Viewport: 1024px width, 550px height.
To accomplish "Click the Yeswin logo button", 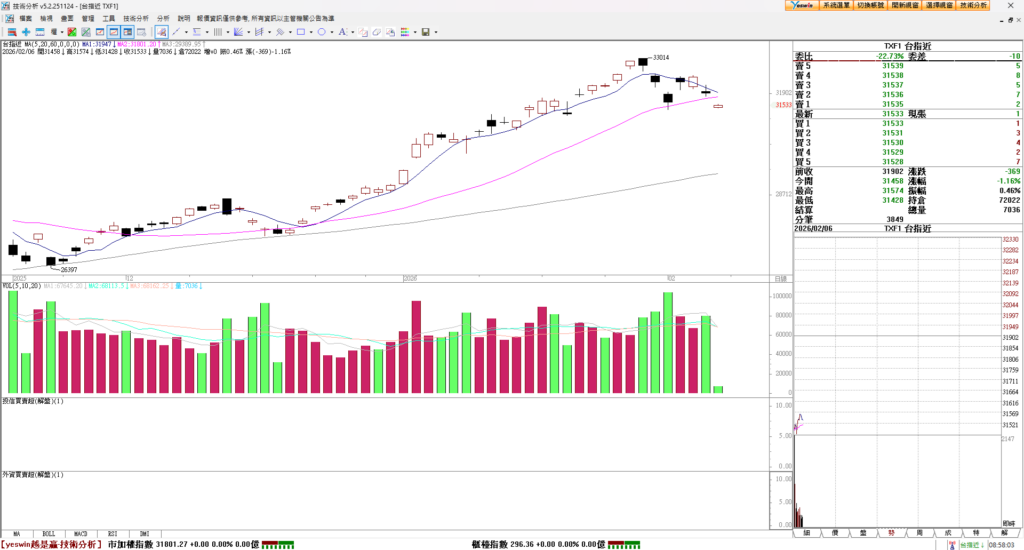I will 800,5.
